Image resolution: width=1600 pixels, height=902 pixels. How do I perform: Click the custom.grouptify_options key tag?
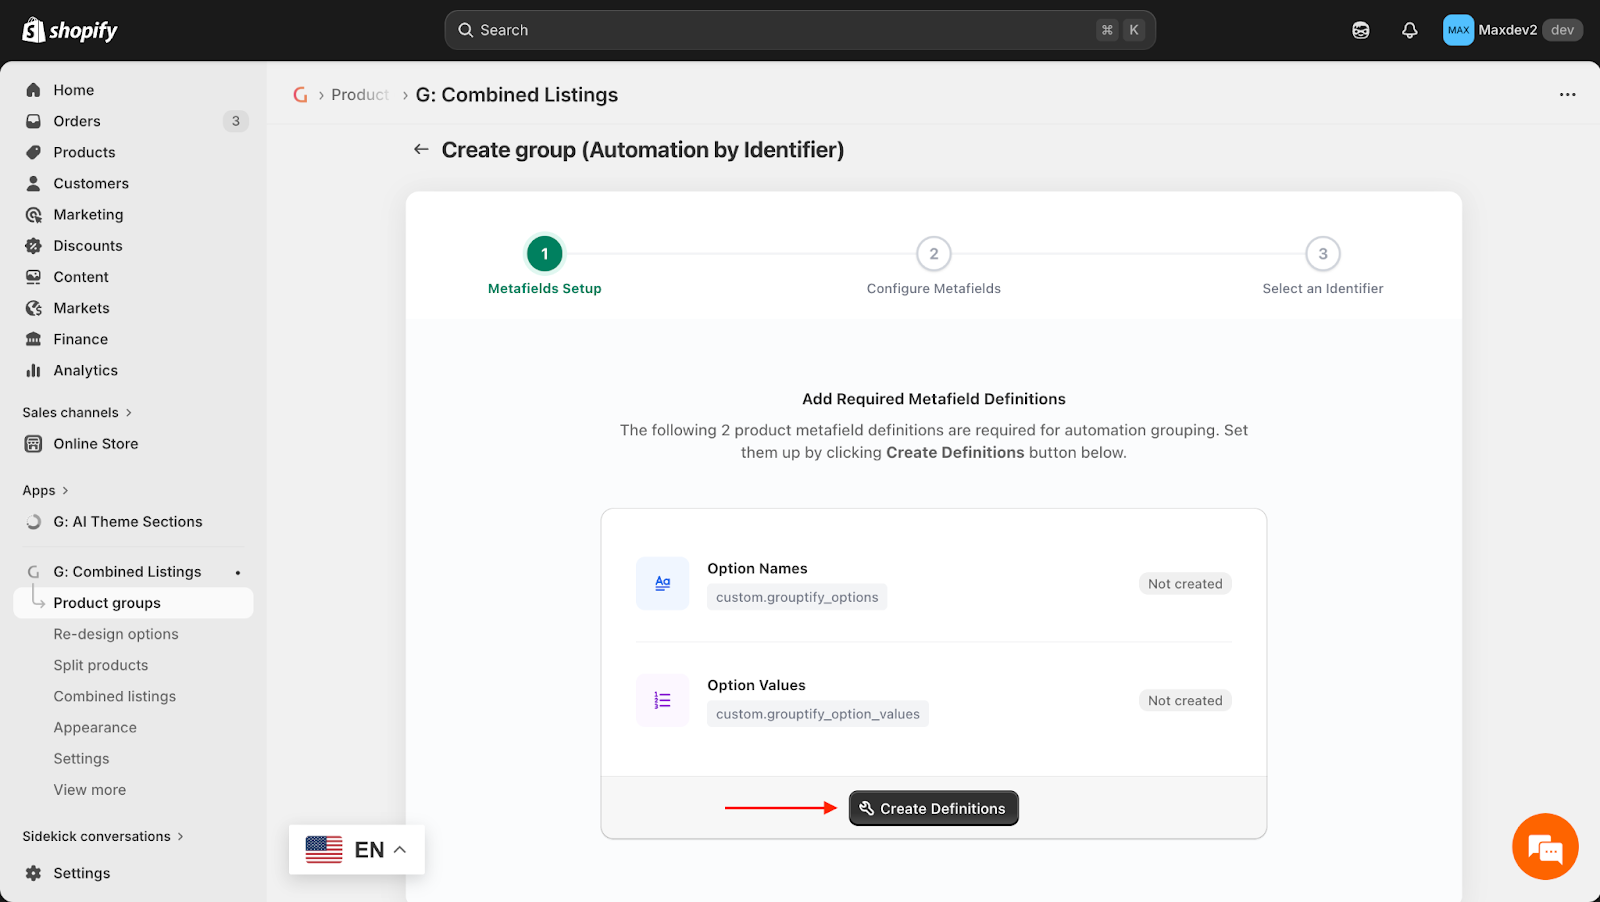click(797, 597)
